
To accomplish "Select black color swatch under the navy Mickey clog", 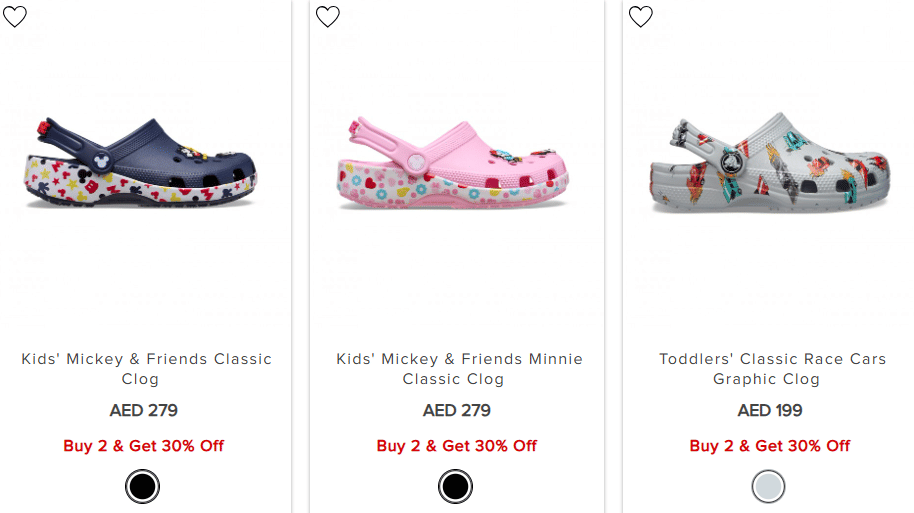I will tap(143, 487).
